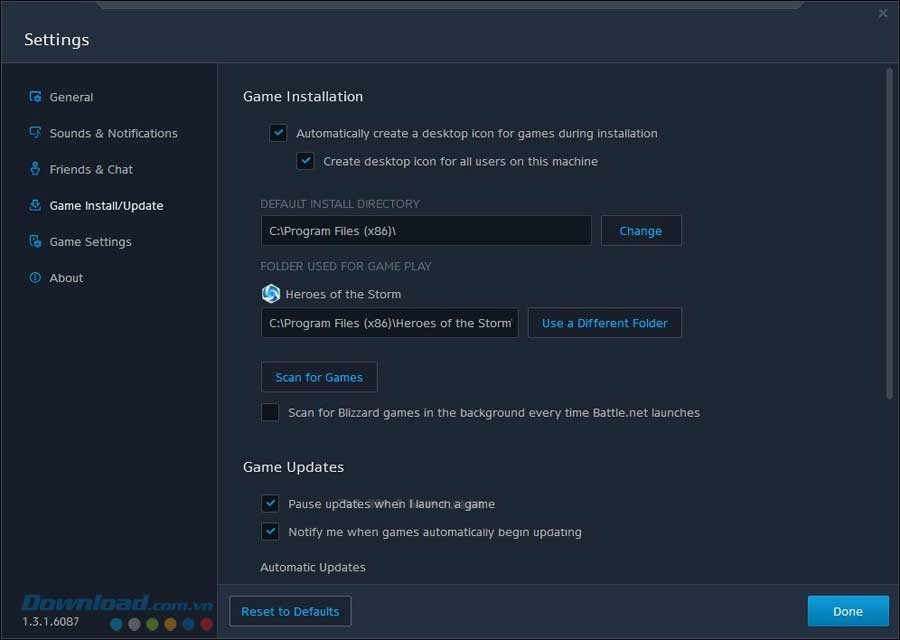The image size is (900, 640).
Task: Click the Game Settings controller icon
Action: (36, 241)
